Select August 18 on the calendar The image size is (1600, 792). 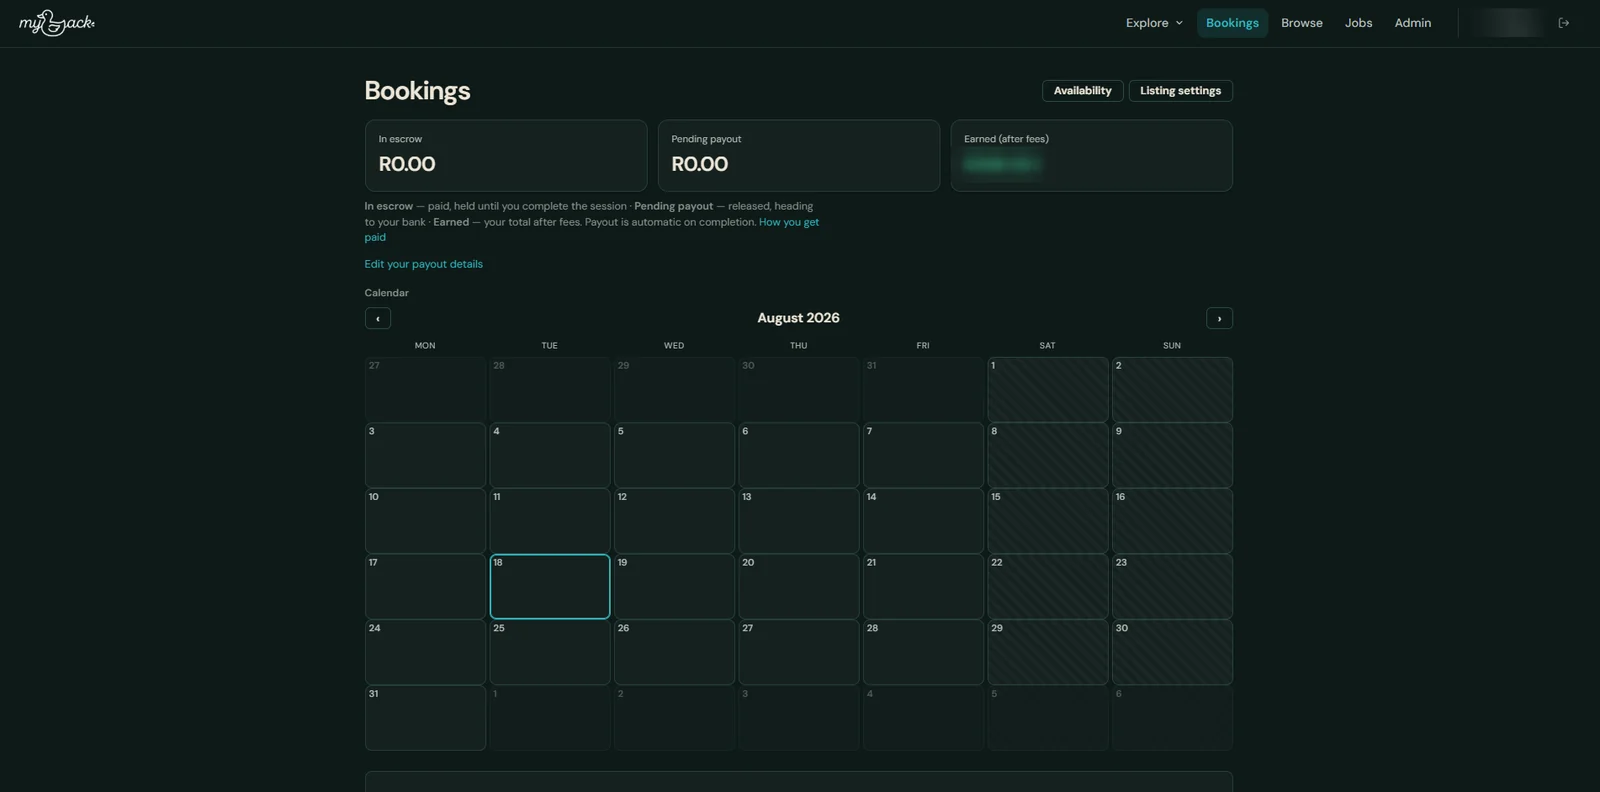pyautogui.click(x=550, y=587)
